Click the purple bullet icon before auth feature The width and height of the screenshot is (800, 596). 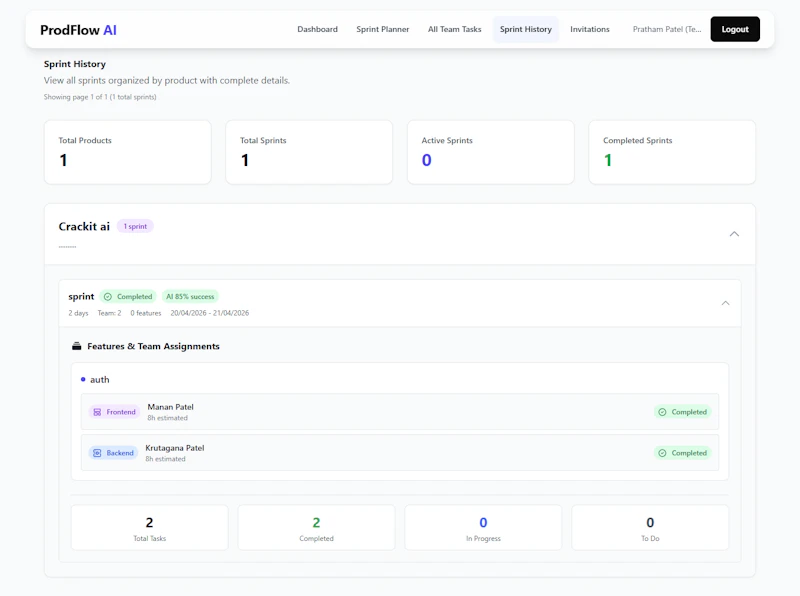coord(84,379)
